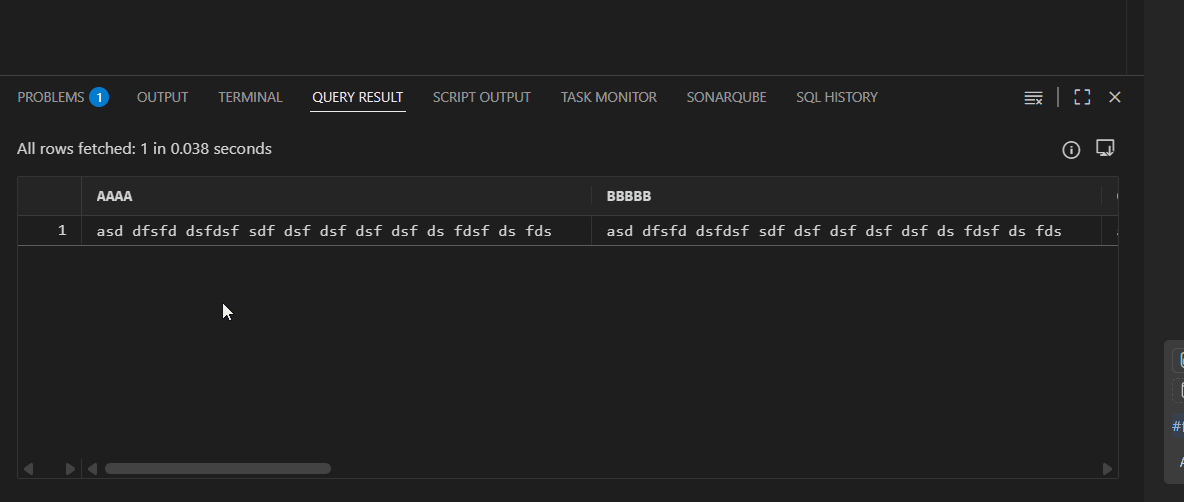Click the Problems count badge
This screenshot has width=1184, height=502.
(99, 97)
